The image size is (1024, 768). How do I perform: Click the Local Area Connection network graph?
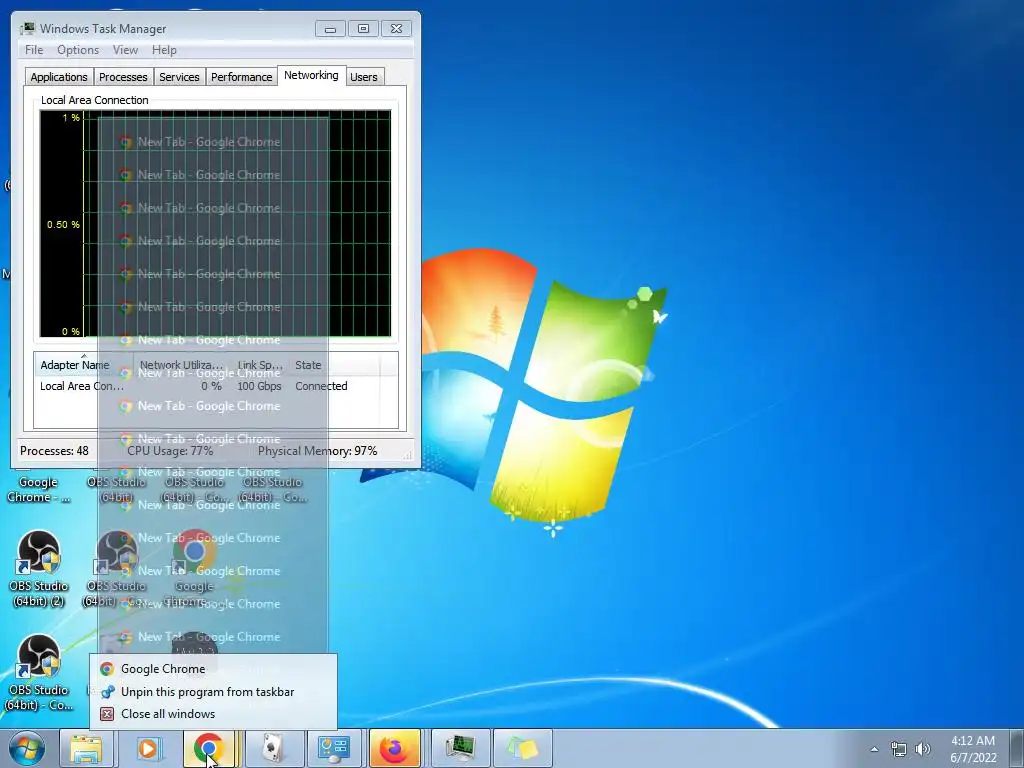click(216, 223)
